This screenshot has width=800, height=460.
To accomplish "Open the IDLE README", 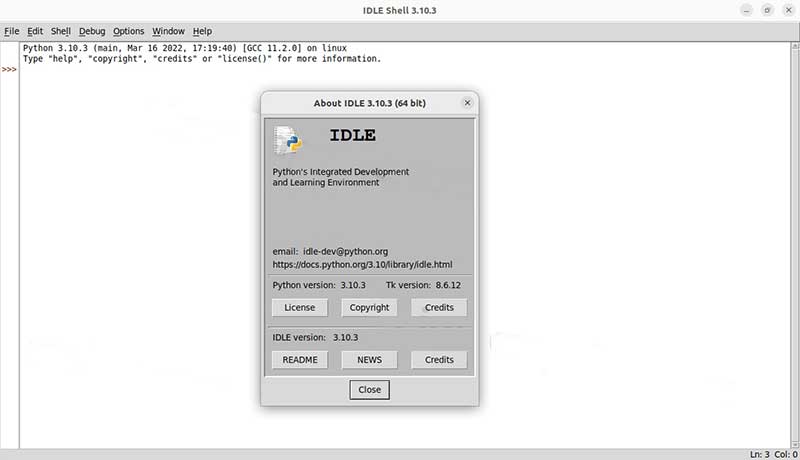I will 299,360.
